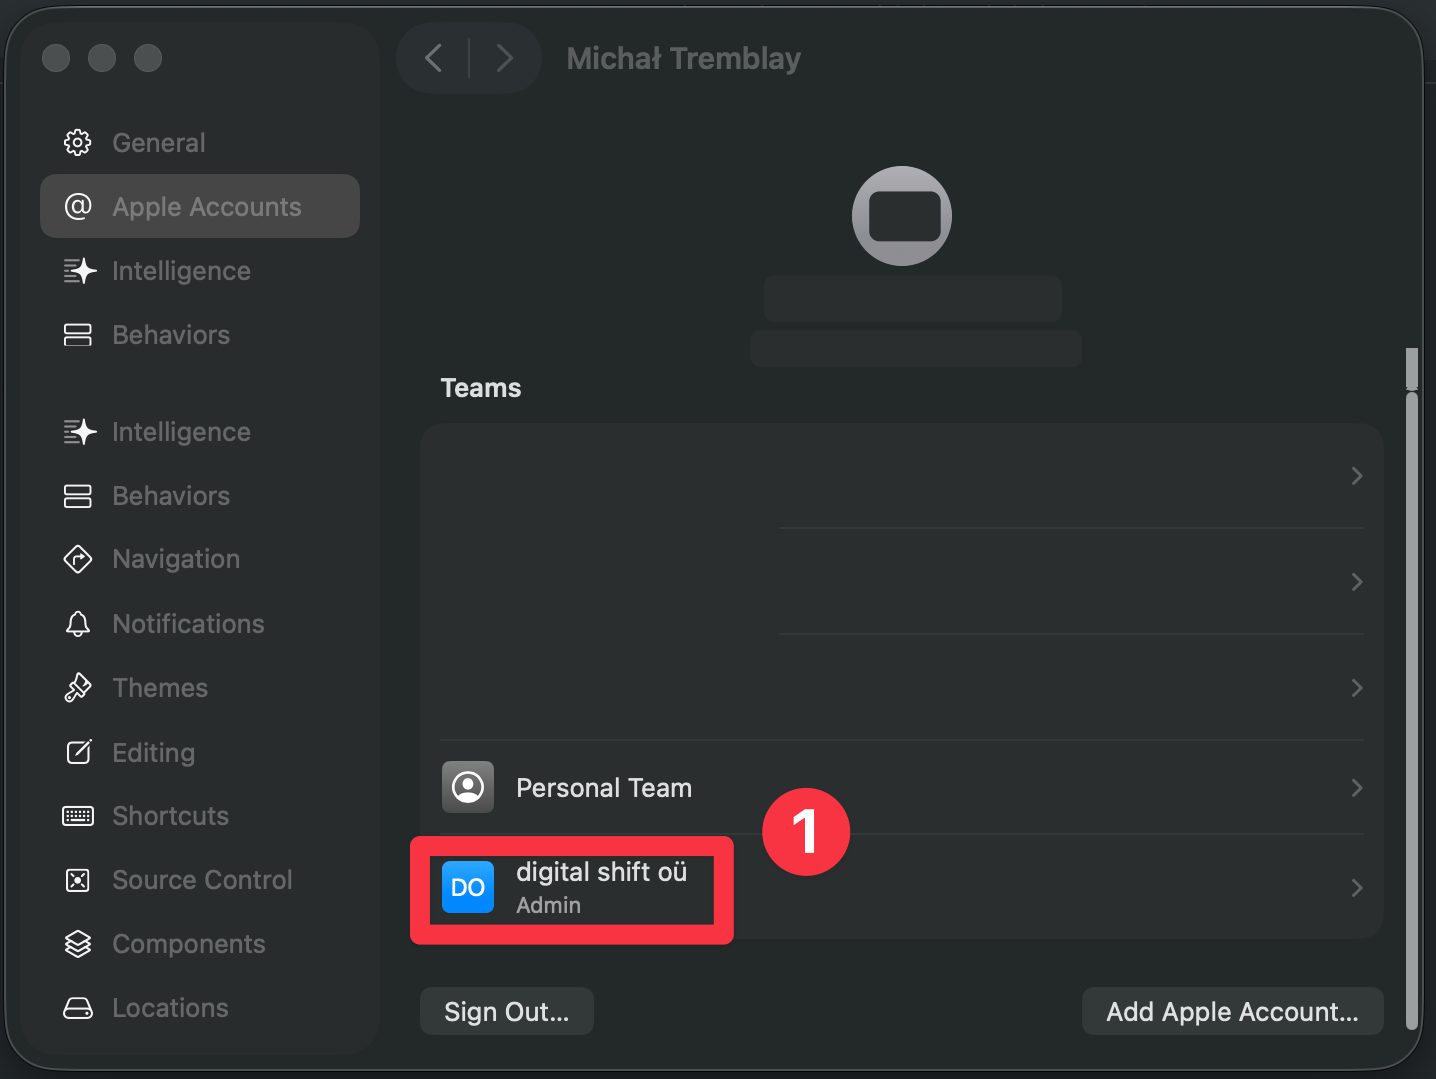Click the Source Control icon
Viewport: 1436px width, 1079px height.
(x=77, y=880)
